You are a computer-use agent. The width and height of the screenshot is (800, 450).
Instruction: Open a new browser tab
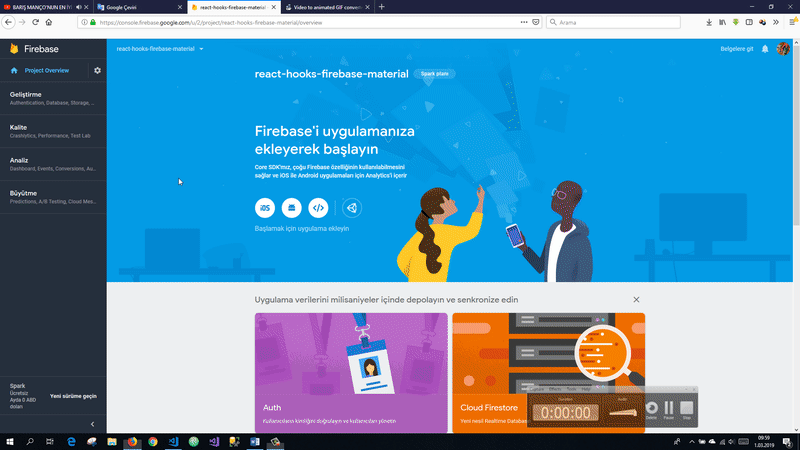(382, 7)
